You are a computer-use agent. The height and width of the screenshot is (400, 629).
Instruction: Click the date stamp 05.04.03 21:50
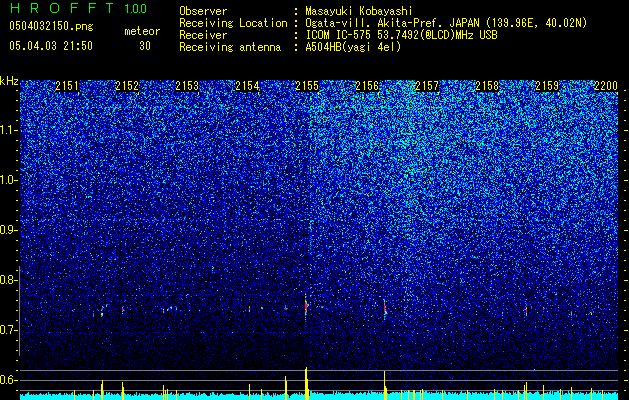[x=51, y=46]
